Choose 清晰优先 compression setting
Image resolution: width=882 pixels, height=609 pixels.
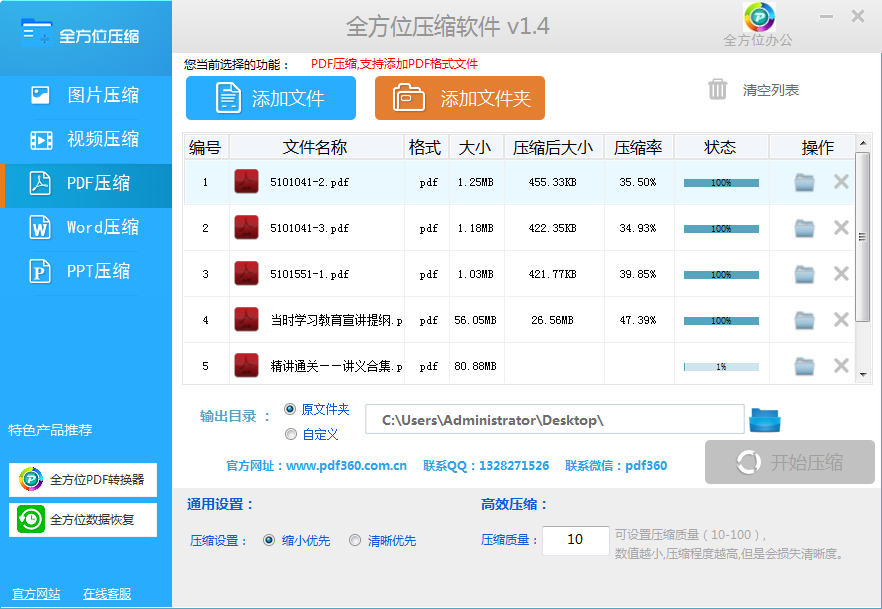pyautogui.click(x=355, y=540)
